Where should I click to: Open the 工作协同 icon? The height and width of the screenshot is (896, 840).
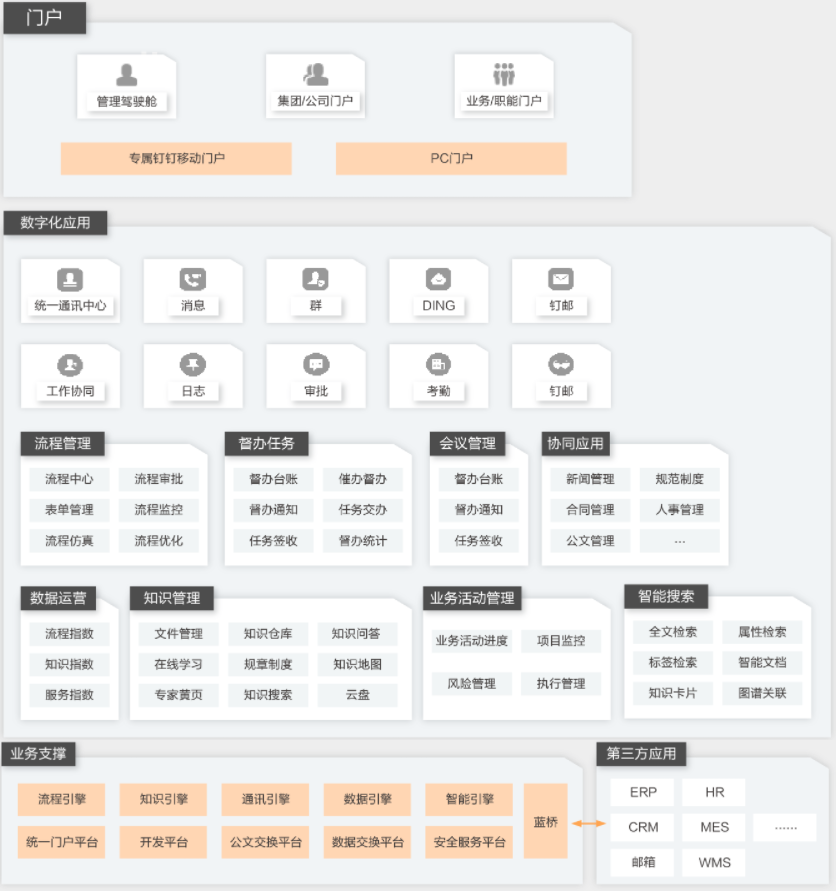tap(70, 366)
